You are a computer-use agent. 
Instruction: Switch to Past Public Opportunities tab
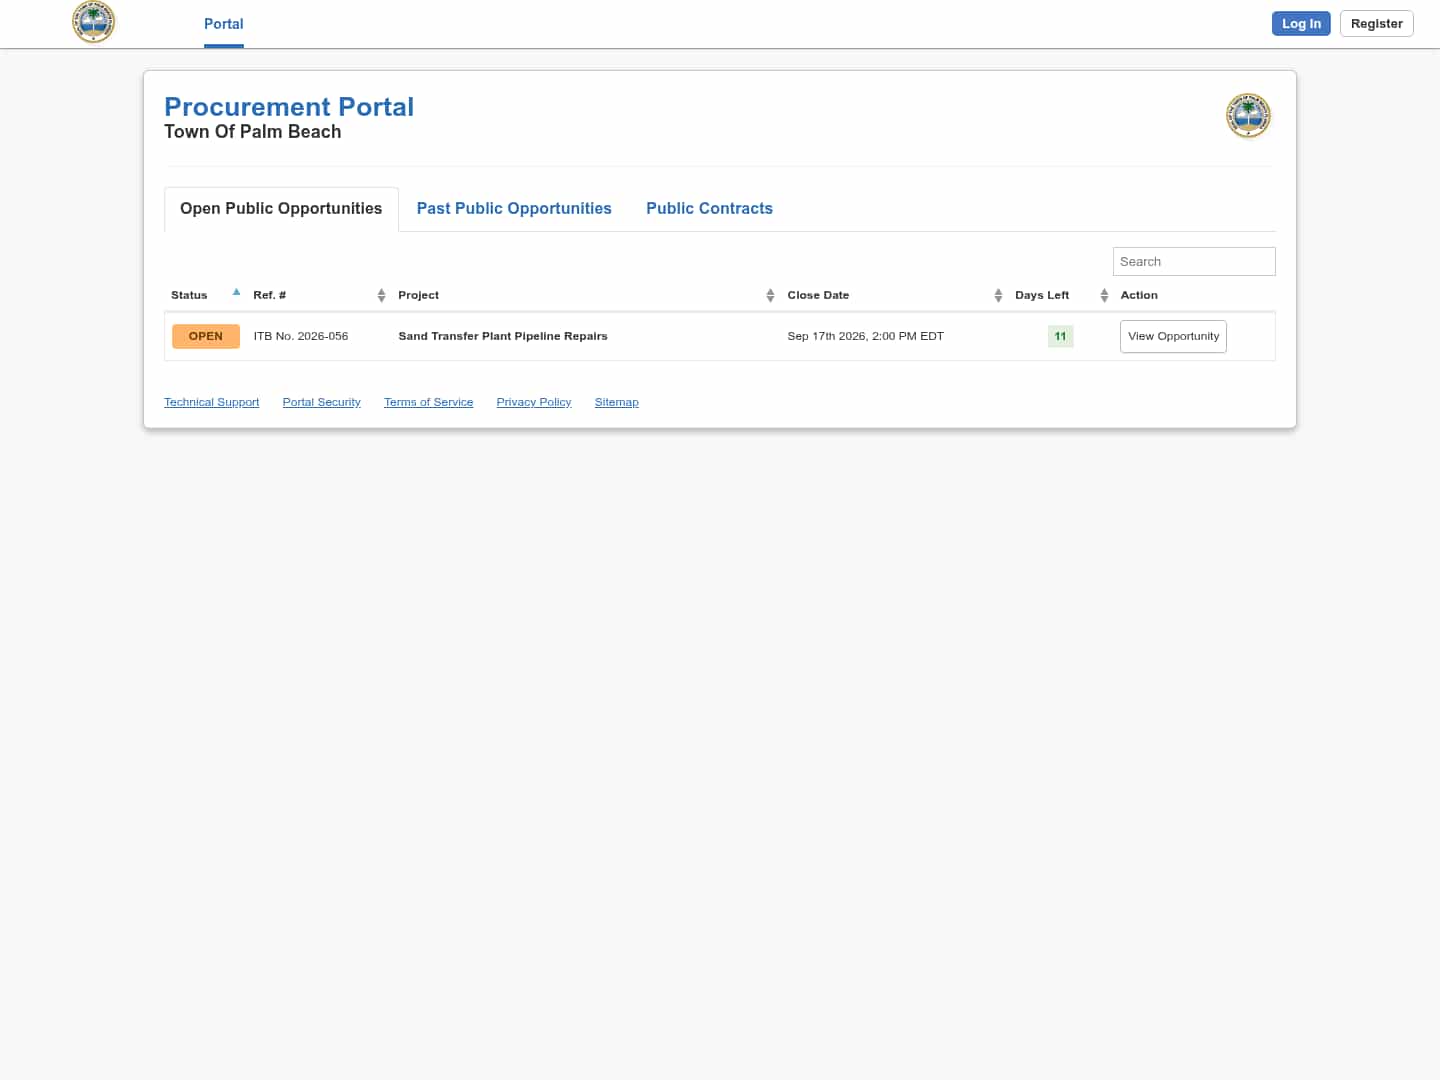pos(514,209)
